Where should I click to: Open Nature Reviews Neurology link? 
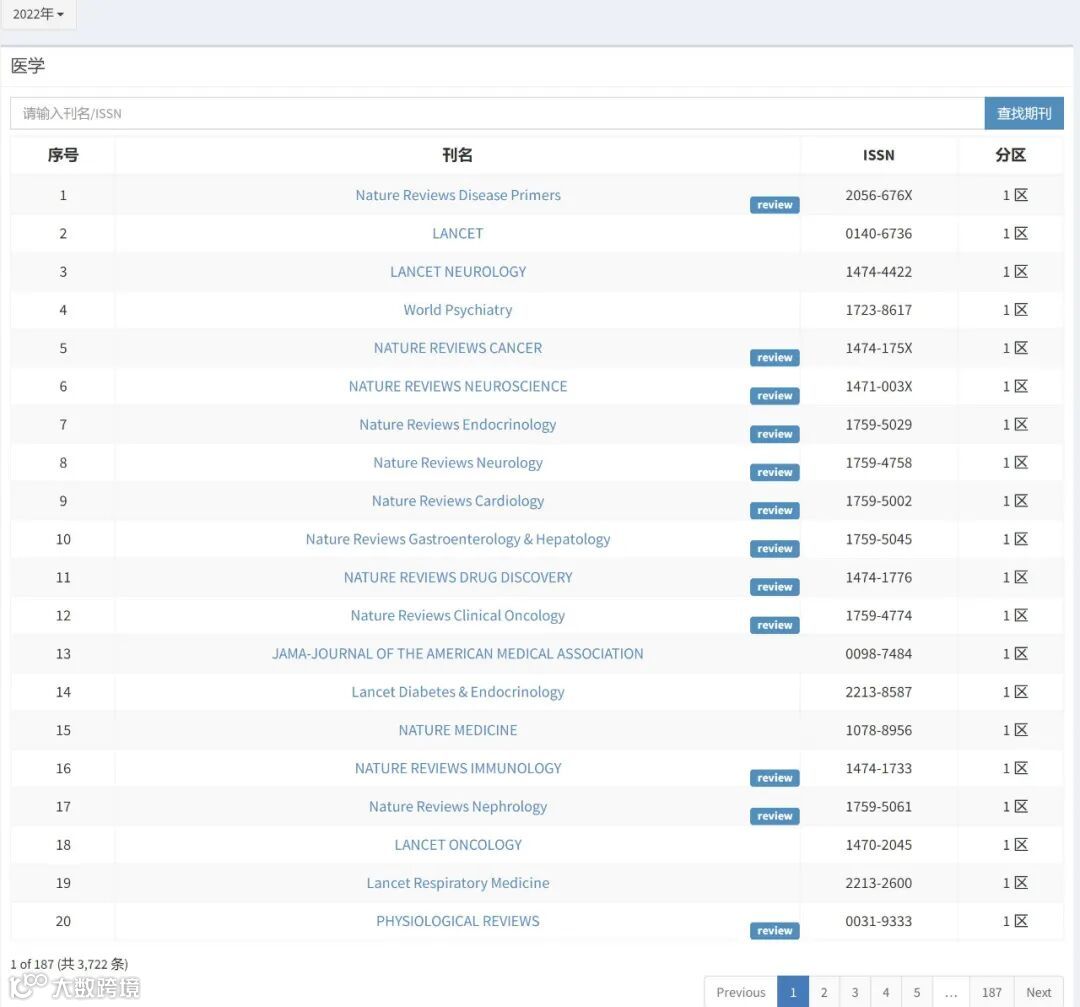pos(457,463)
